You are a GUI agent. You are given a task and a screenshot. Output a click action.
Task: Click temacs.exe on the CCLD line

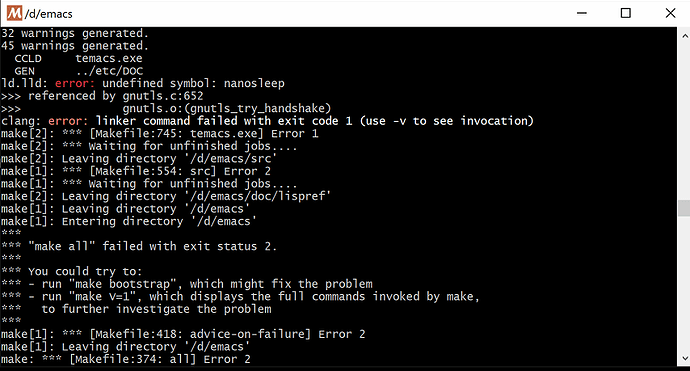coord(109,59)
